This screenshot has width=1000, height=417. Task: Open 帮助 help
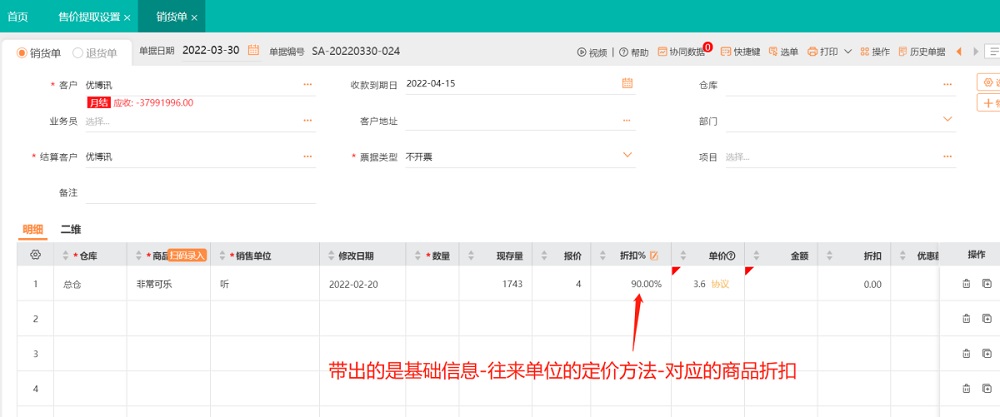coord(633,52)
